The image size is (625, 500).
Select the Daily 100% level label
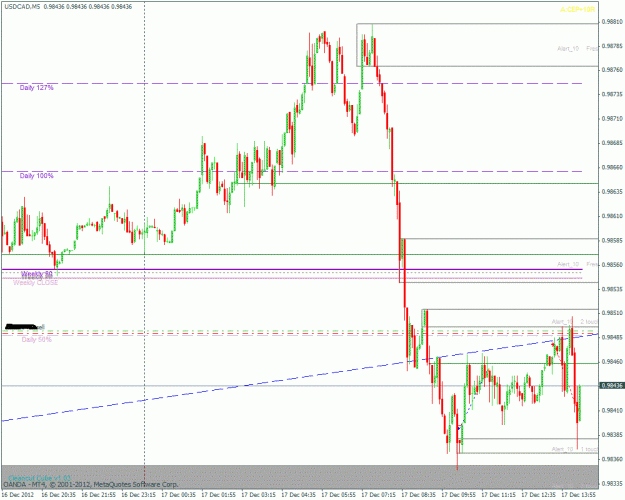point(36,176)
